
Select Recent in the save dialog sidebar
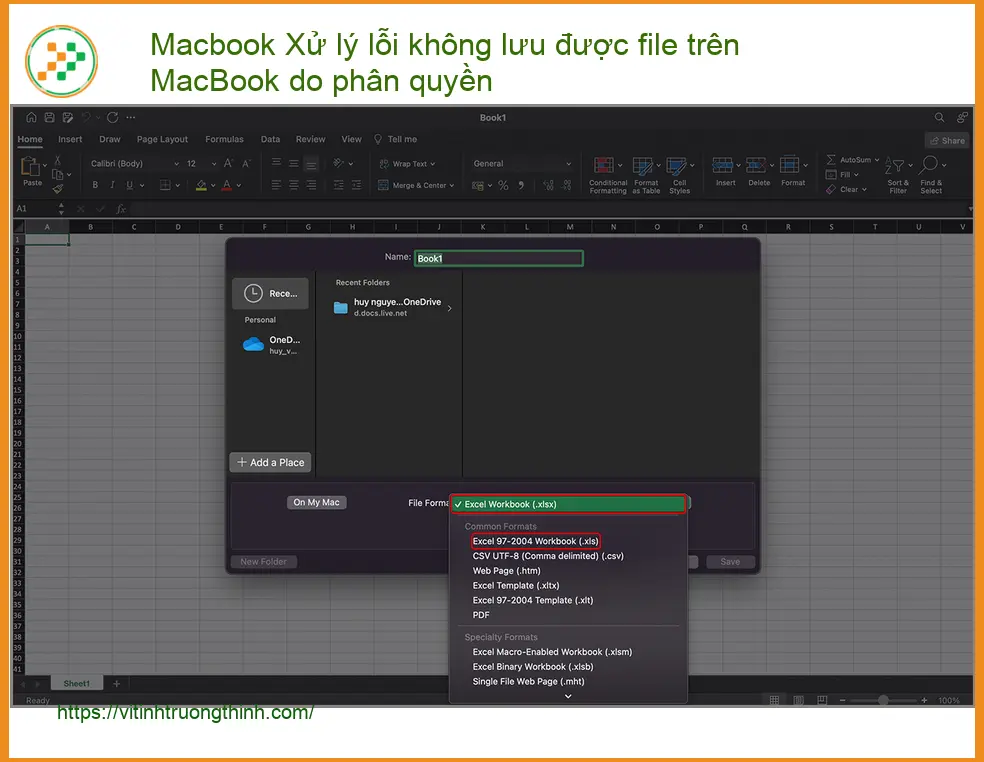click(270, 294)
